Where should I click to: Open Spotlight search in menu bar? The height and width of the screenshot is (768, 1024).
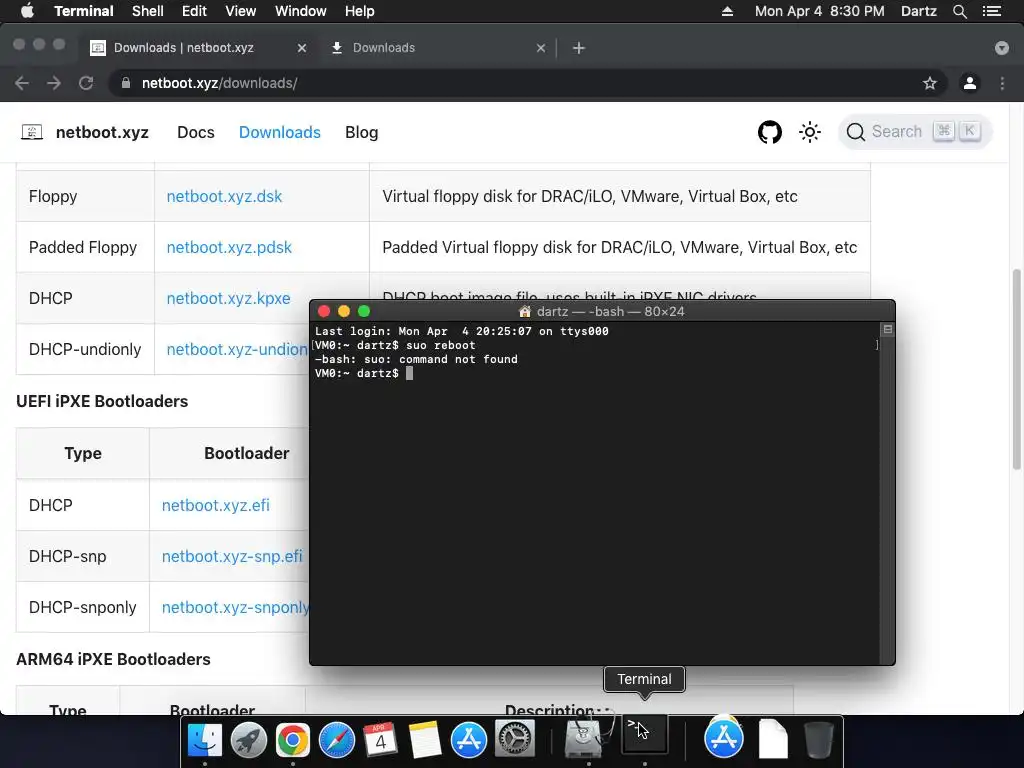[x=959, y=11]
